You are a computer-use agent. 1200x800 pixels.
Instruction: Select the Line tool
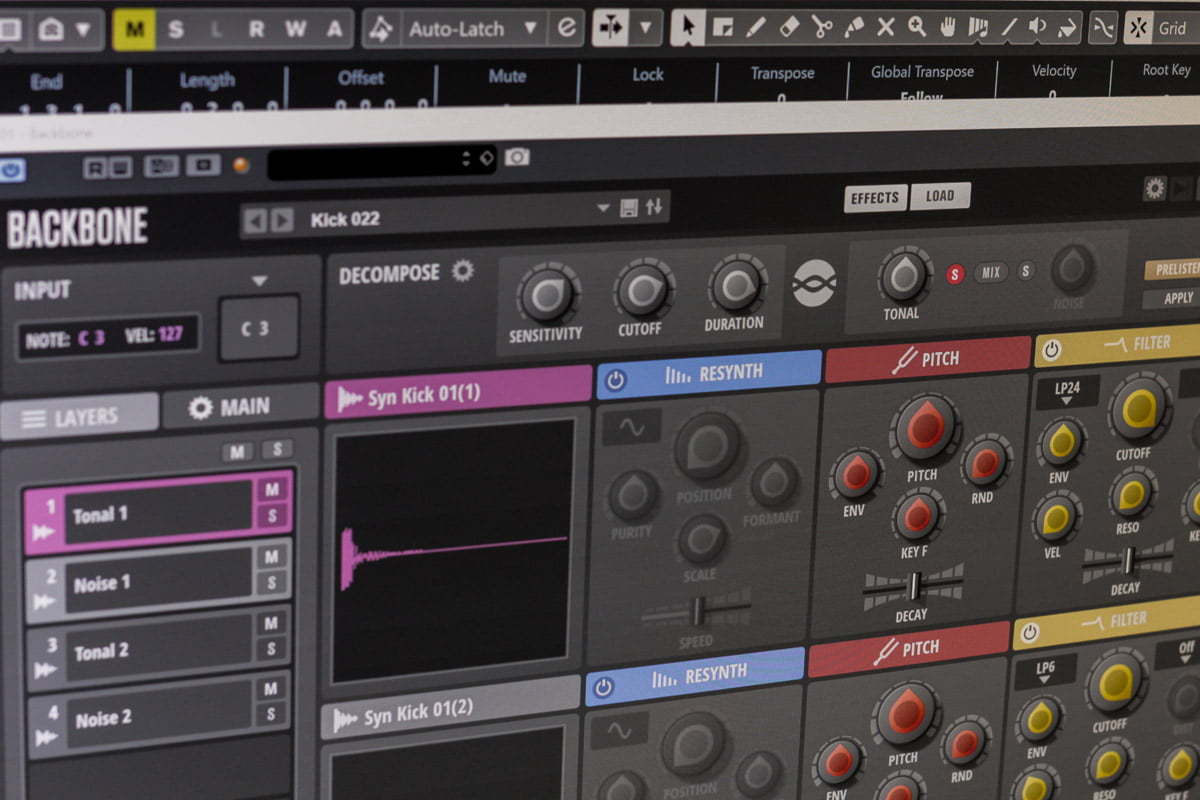pos(1008,28)
